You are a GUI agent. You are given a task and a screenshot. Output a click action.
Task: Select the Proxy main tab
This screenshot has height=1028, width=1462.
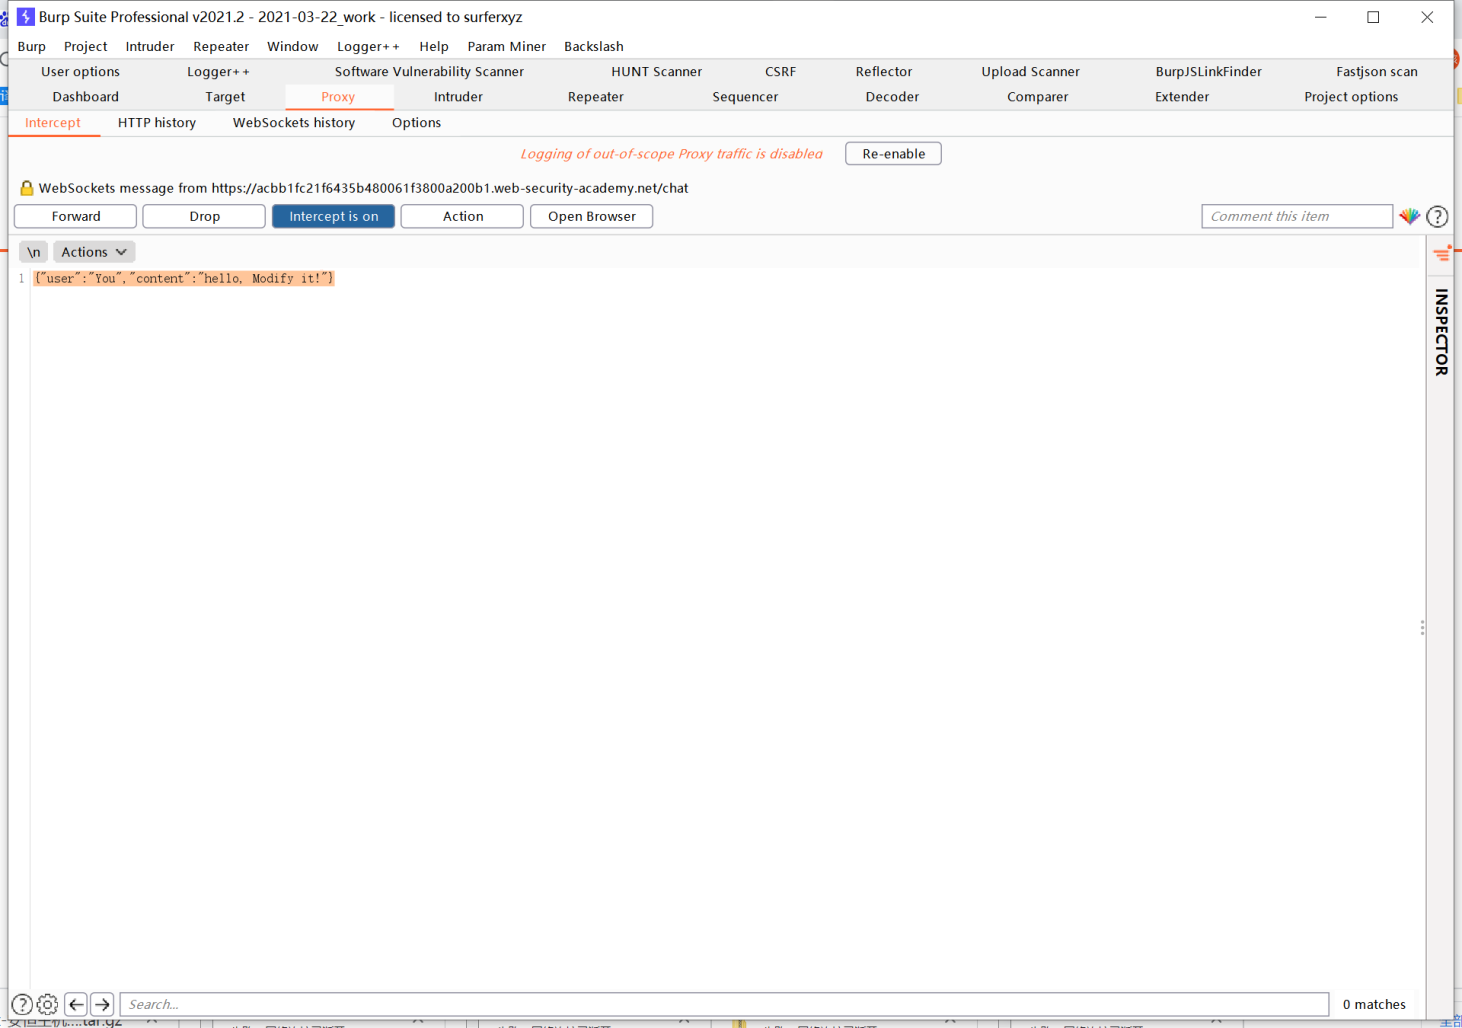(x=338, y=97)
